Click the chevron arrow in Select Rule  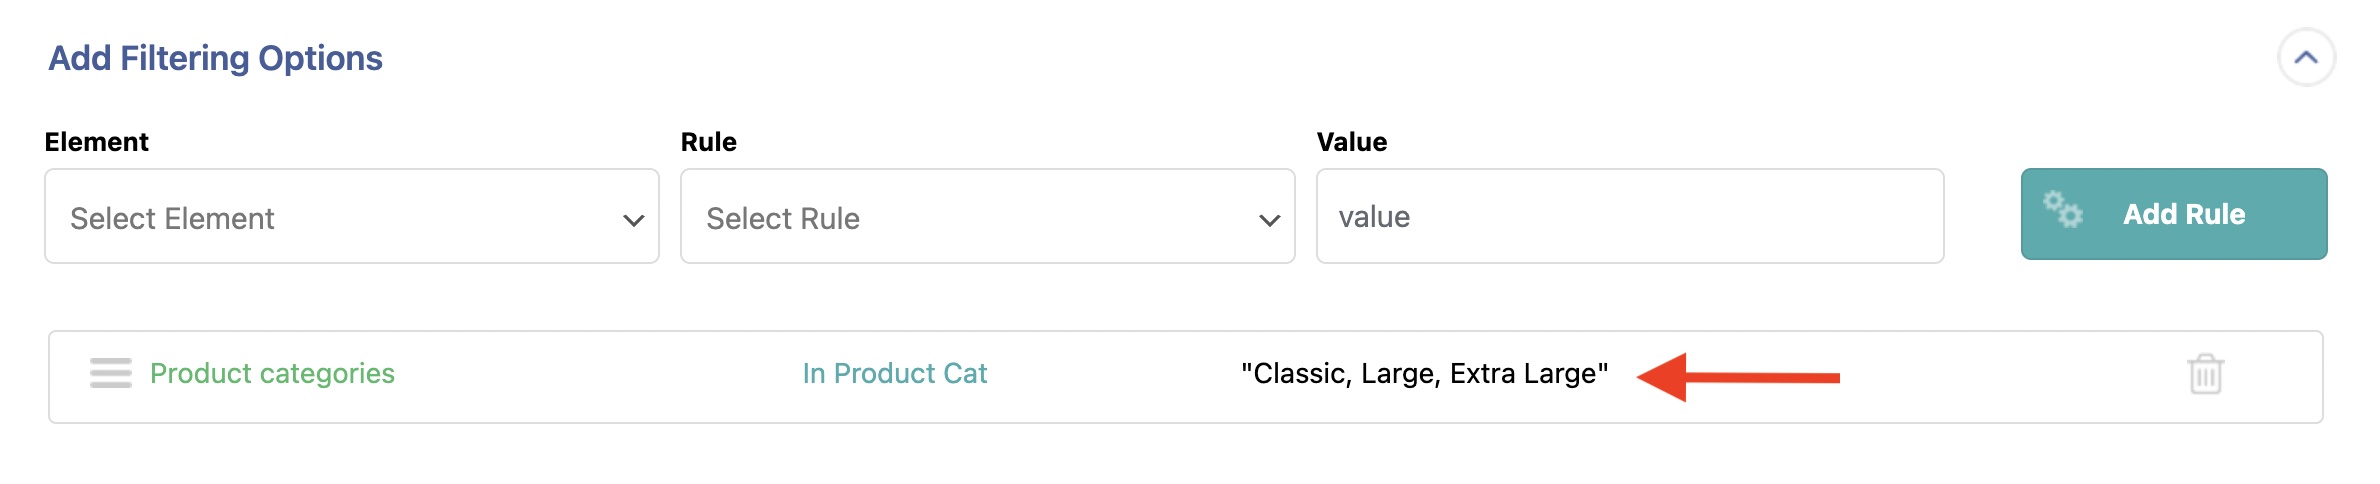pos(1269,220)
